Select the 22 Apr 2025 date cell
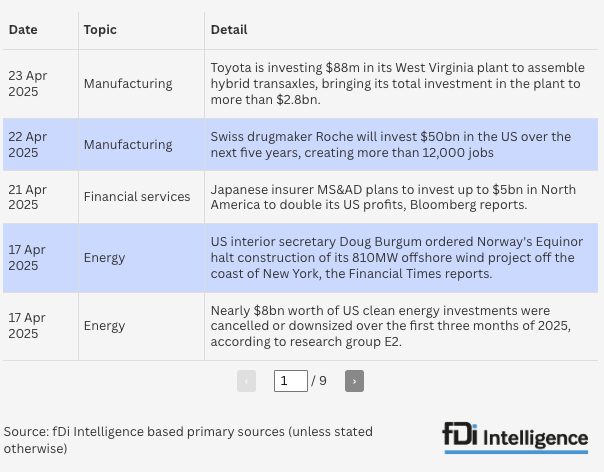The width and height of the screenshot is (604, 472). (28, 145)
